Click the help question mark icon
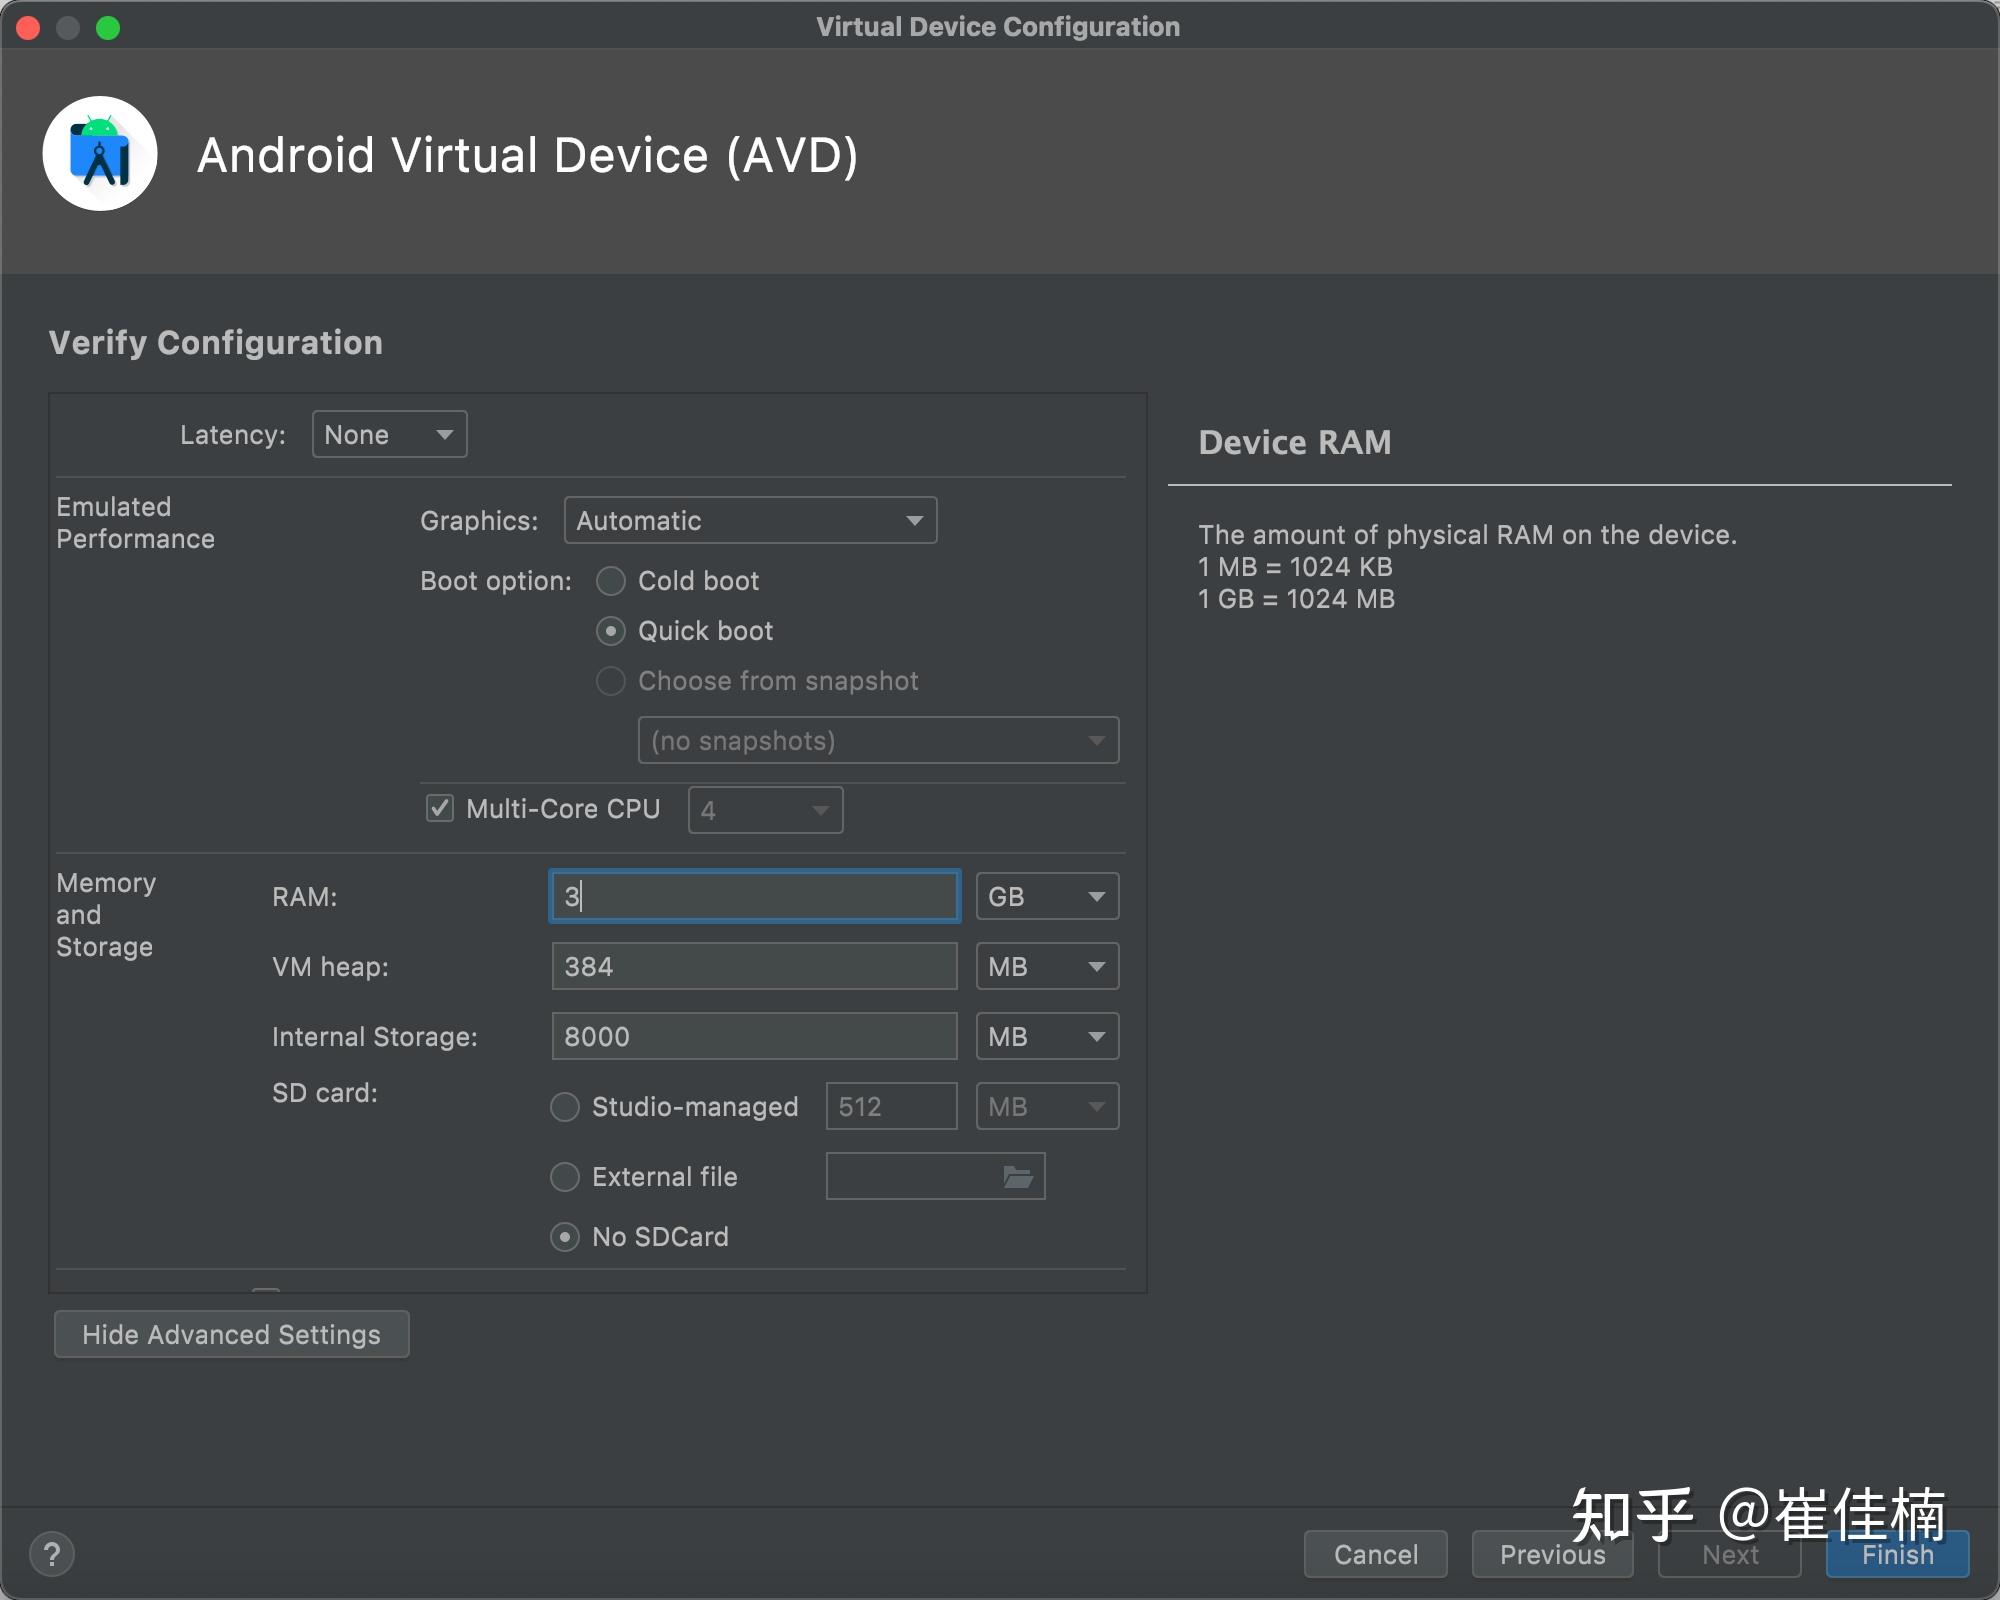 52,1554
